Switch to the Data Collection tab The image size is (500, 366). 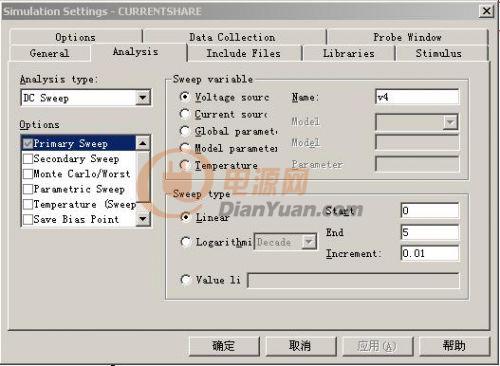click(233, 37)
